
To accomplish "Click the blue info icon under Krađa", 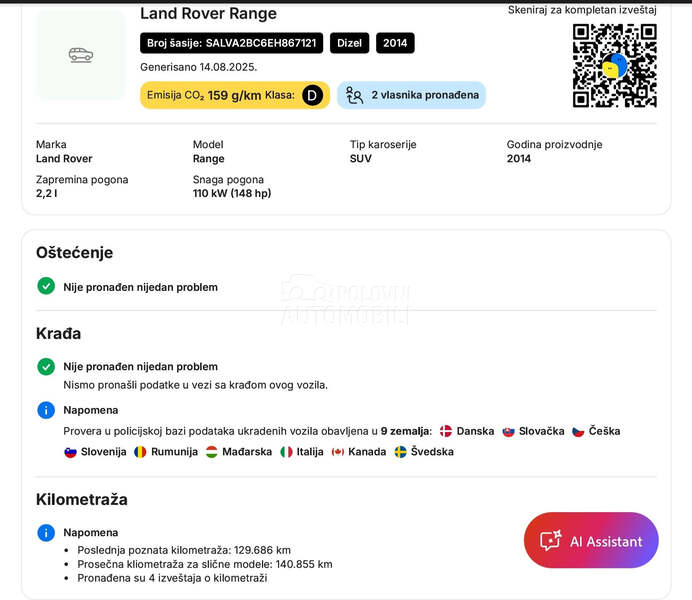I will click(x=46, y=410).
